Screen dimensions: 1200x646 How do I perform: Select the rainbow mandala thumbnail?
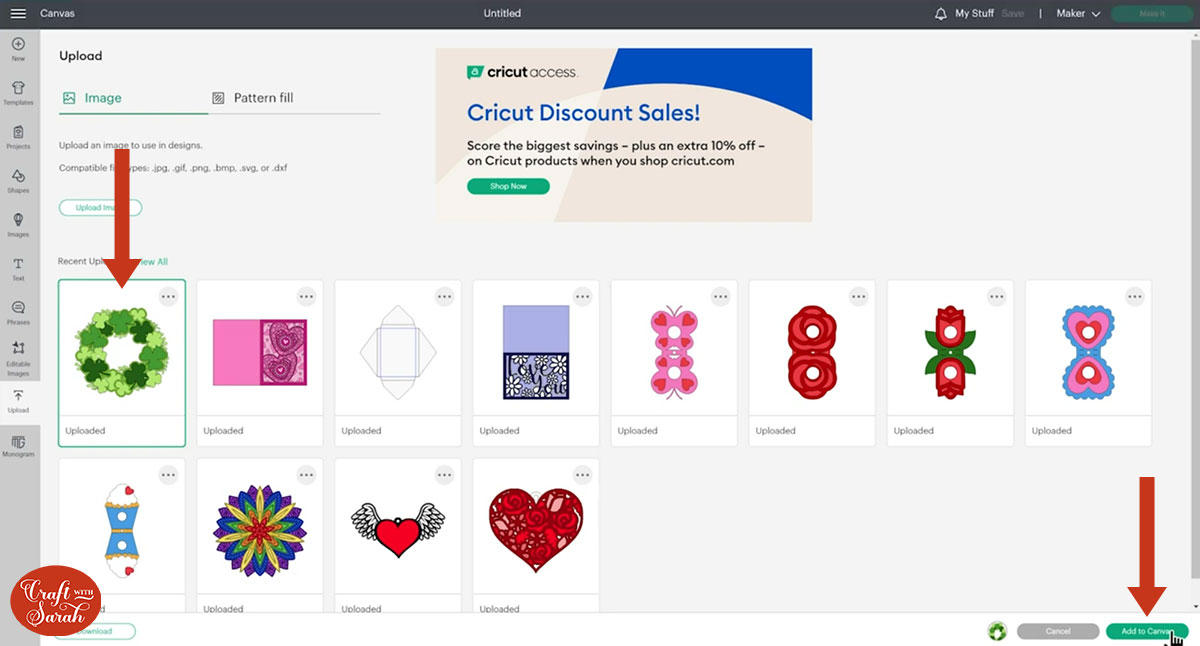260,529
